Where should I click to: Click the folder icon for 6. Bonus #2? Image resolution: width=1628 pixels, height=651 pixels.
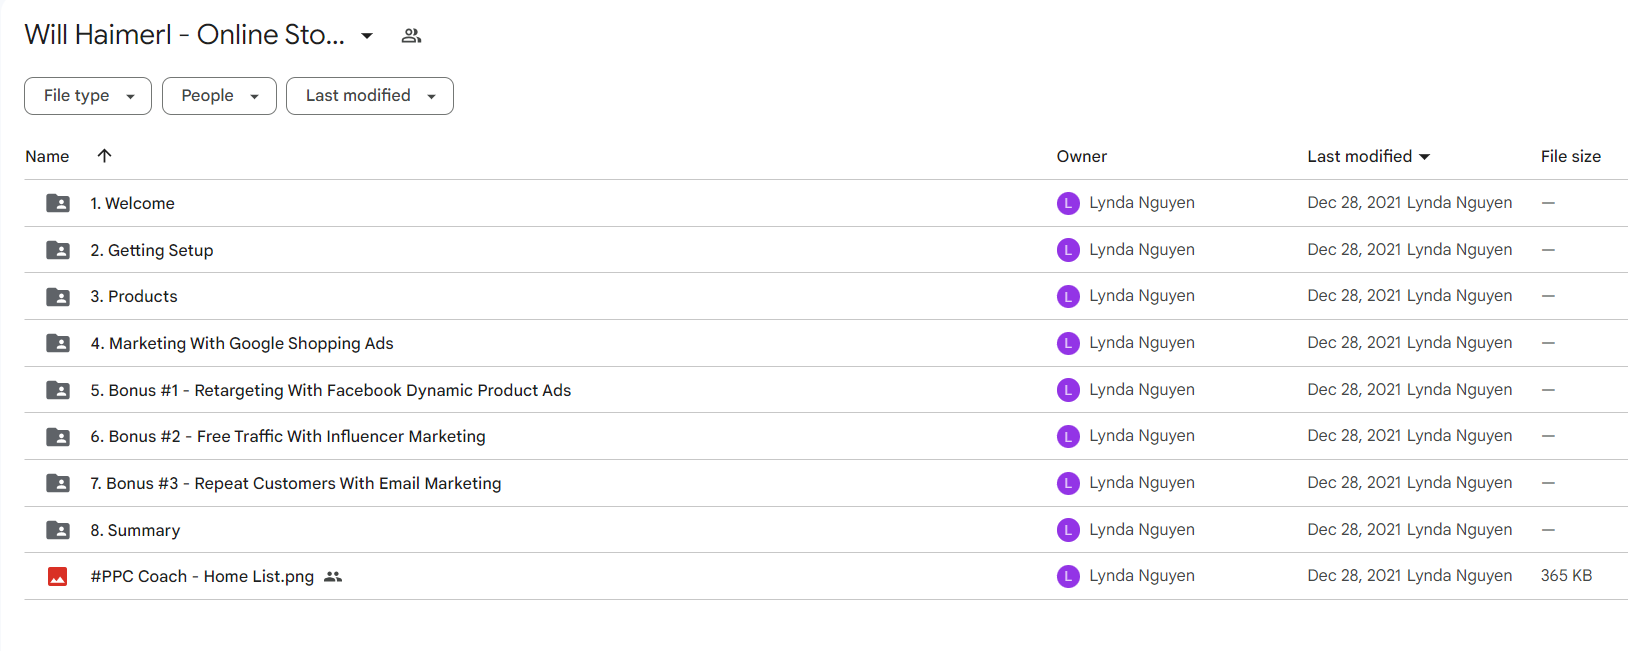coord(58,437)
